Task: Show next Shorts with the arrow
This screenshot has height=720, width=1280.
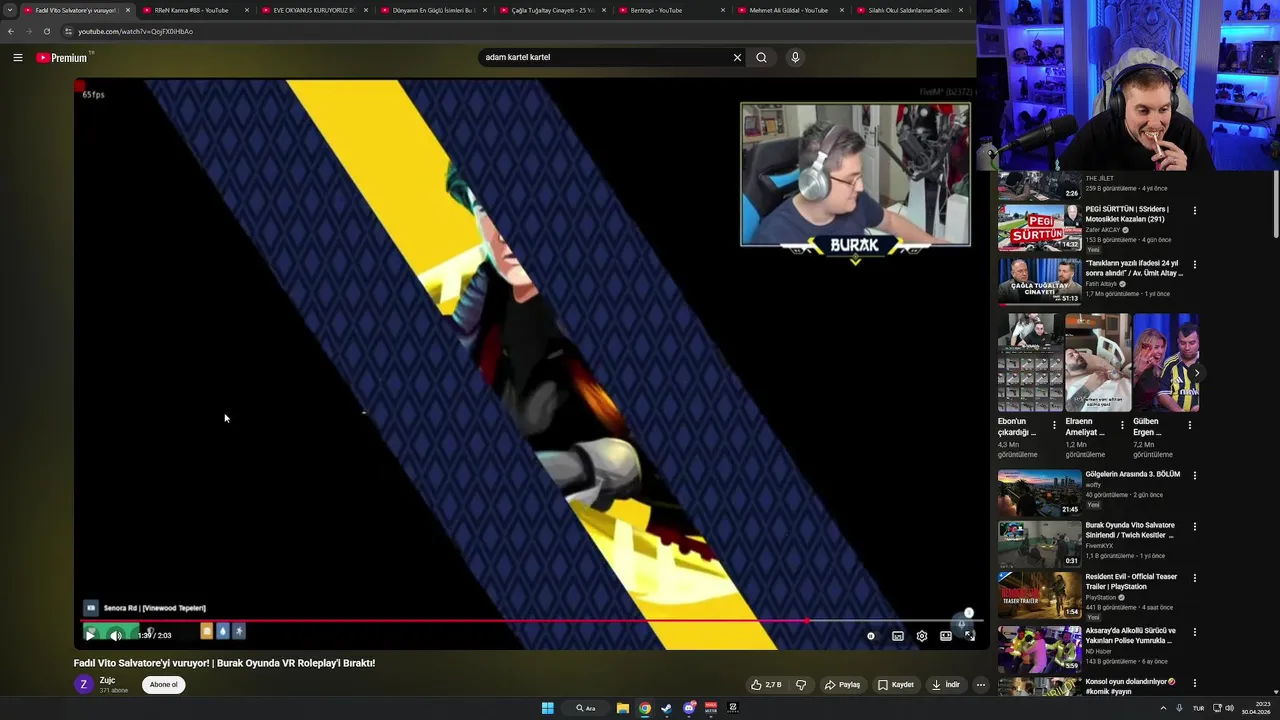Action: pyautogui.click(x=1196, y=373)
